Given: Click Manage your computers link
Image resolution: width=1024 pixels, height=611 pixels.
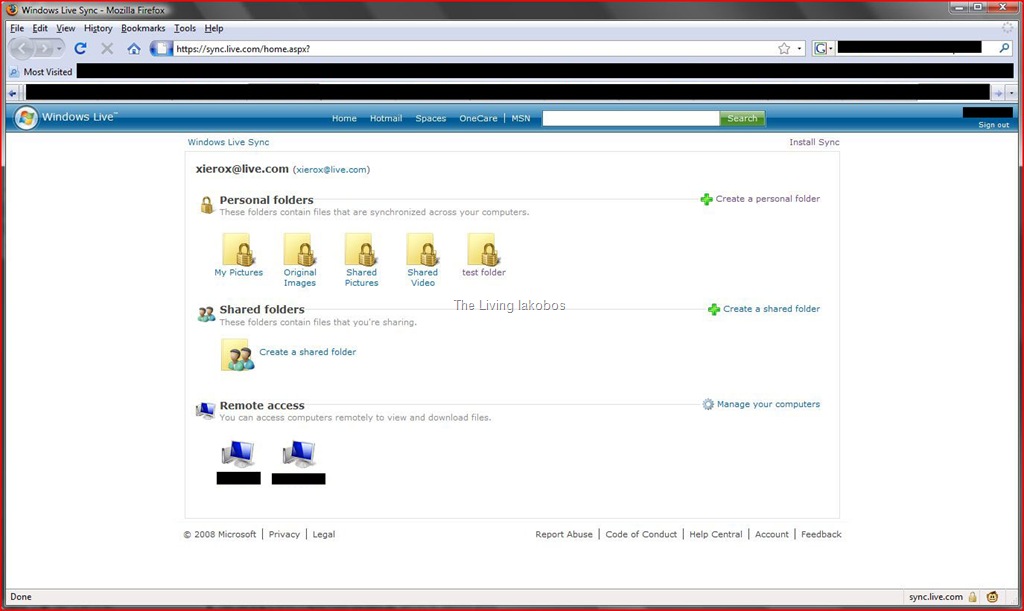Looking at the screenshot, I should (768, 404).
